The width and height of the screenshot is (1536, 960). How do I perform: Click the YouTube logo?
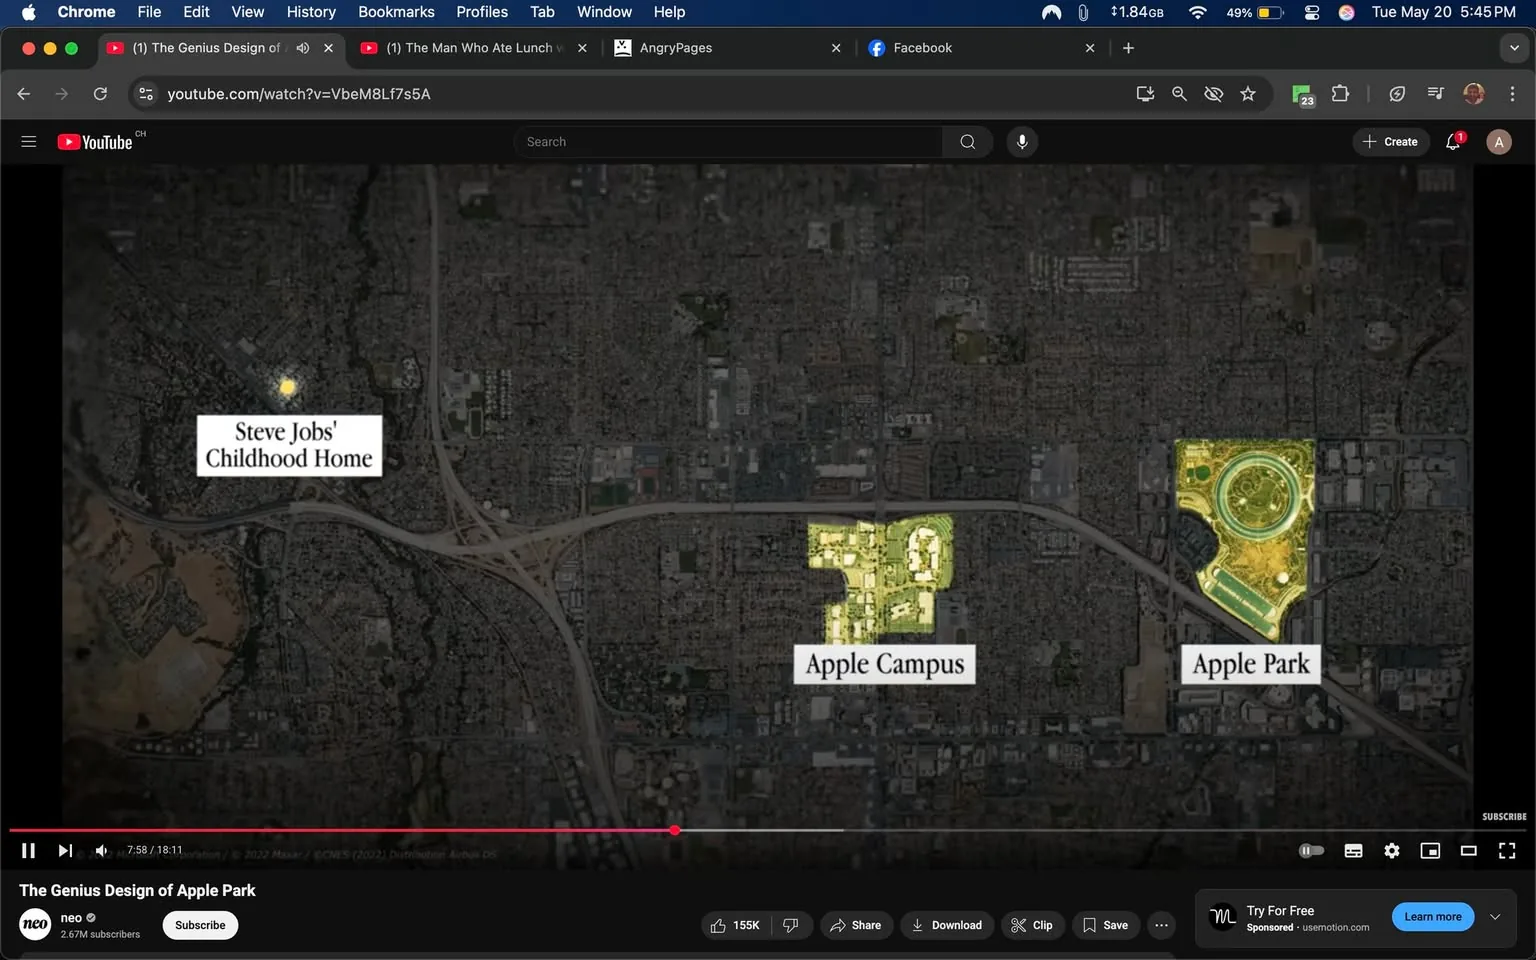pos(95,141)
